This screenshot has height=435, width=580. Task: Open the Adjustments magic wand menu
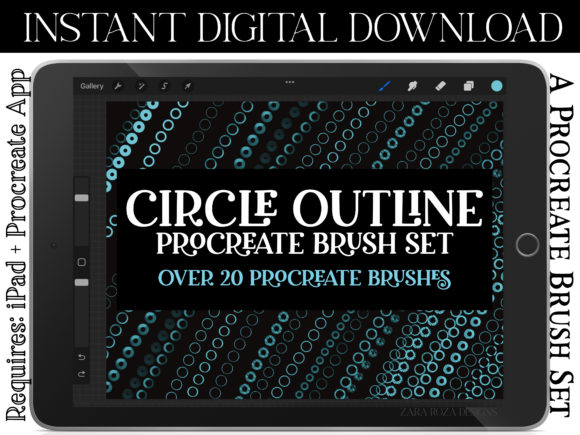coord(141,86)
